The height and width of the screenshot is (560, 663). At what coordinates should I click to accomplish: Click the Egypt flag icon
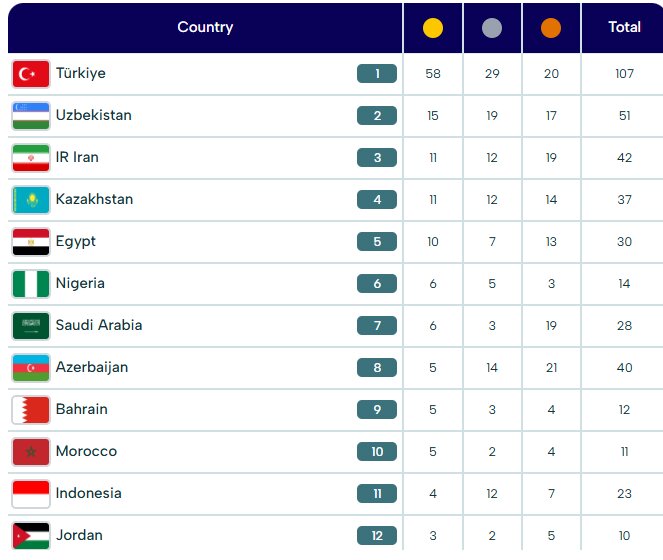click(x=30, y=242)
